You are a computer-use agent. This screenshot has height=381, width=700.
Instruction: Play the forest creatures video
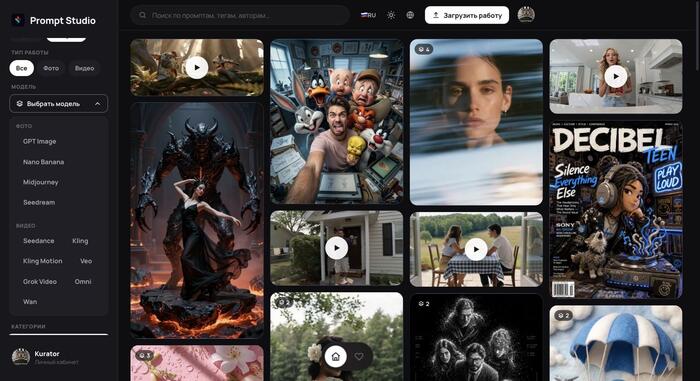[197, 67]
